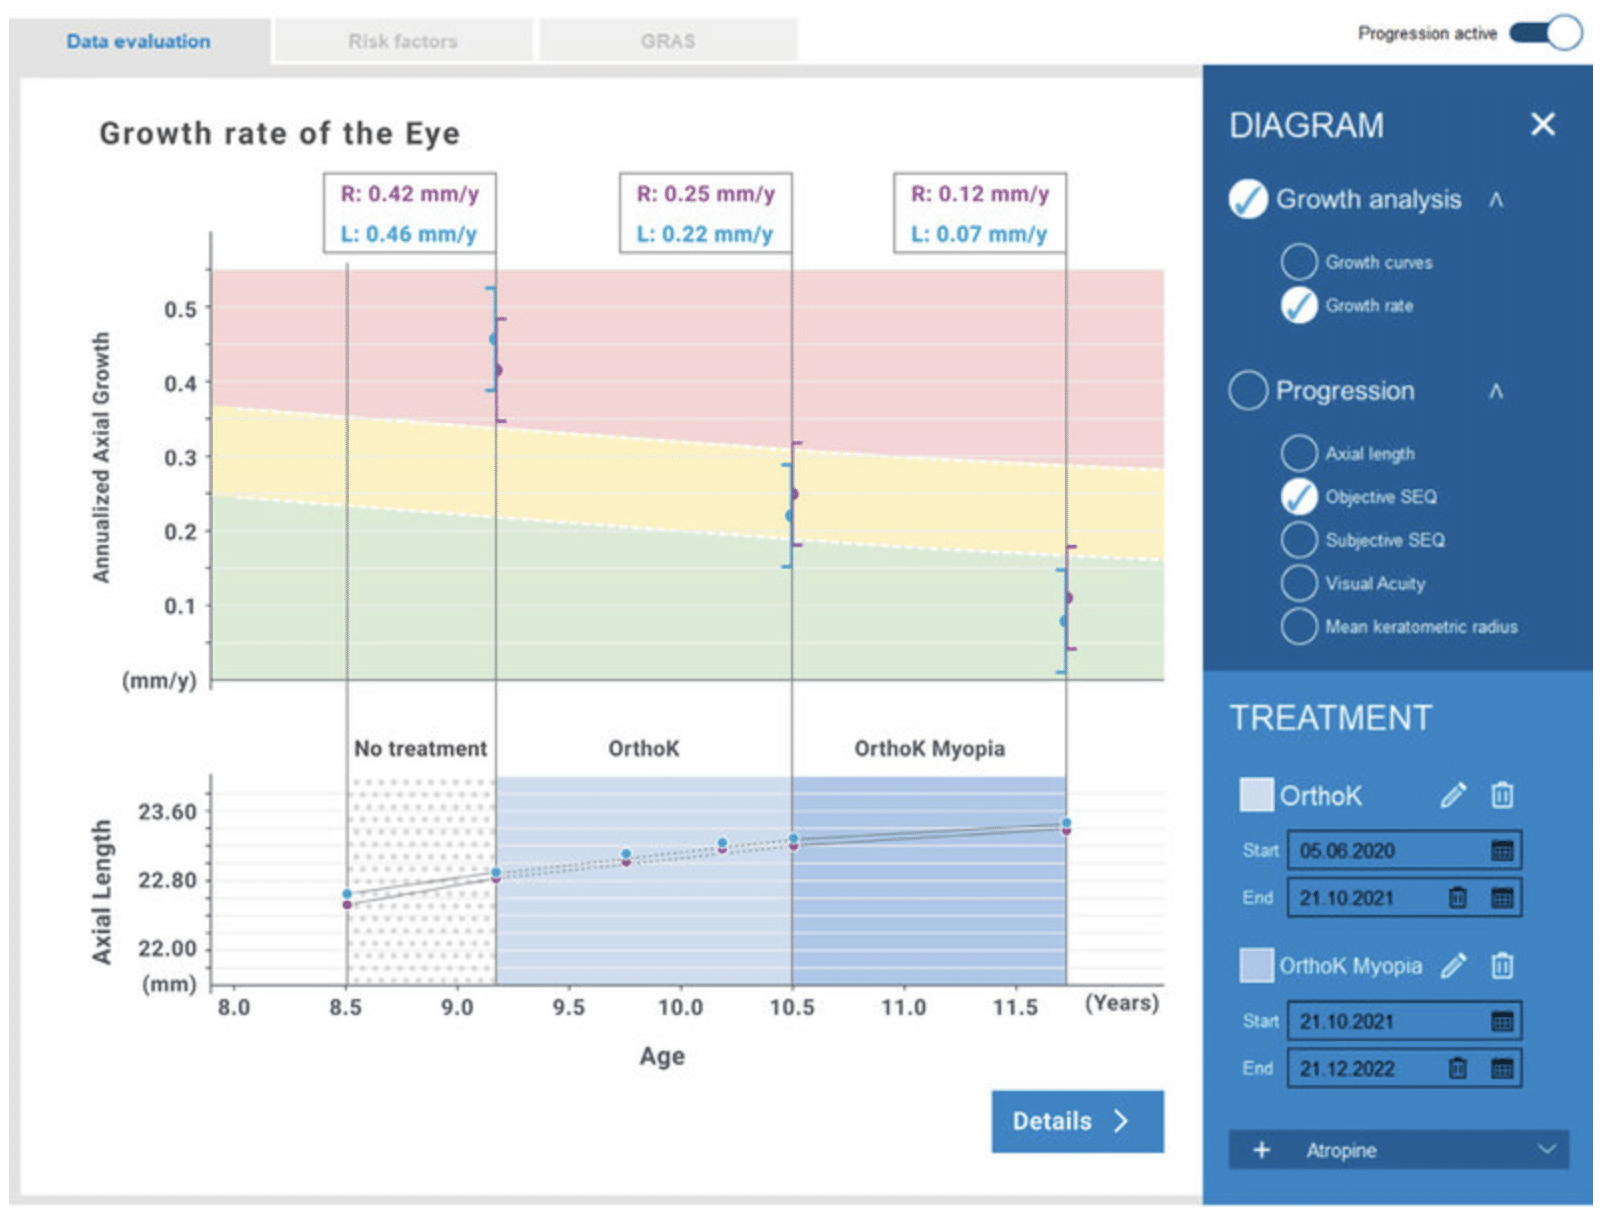
Task: Uncheck the Growth analysis option
Action: tap(1248, 199)
